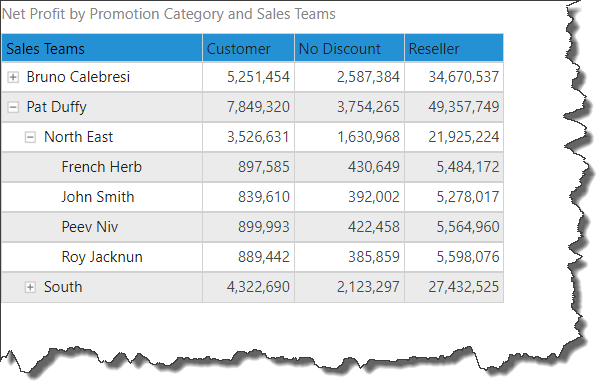Collapse the North East group
Screen dimensions: 610x392
(30, 137)
